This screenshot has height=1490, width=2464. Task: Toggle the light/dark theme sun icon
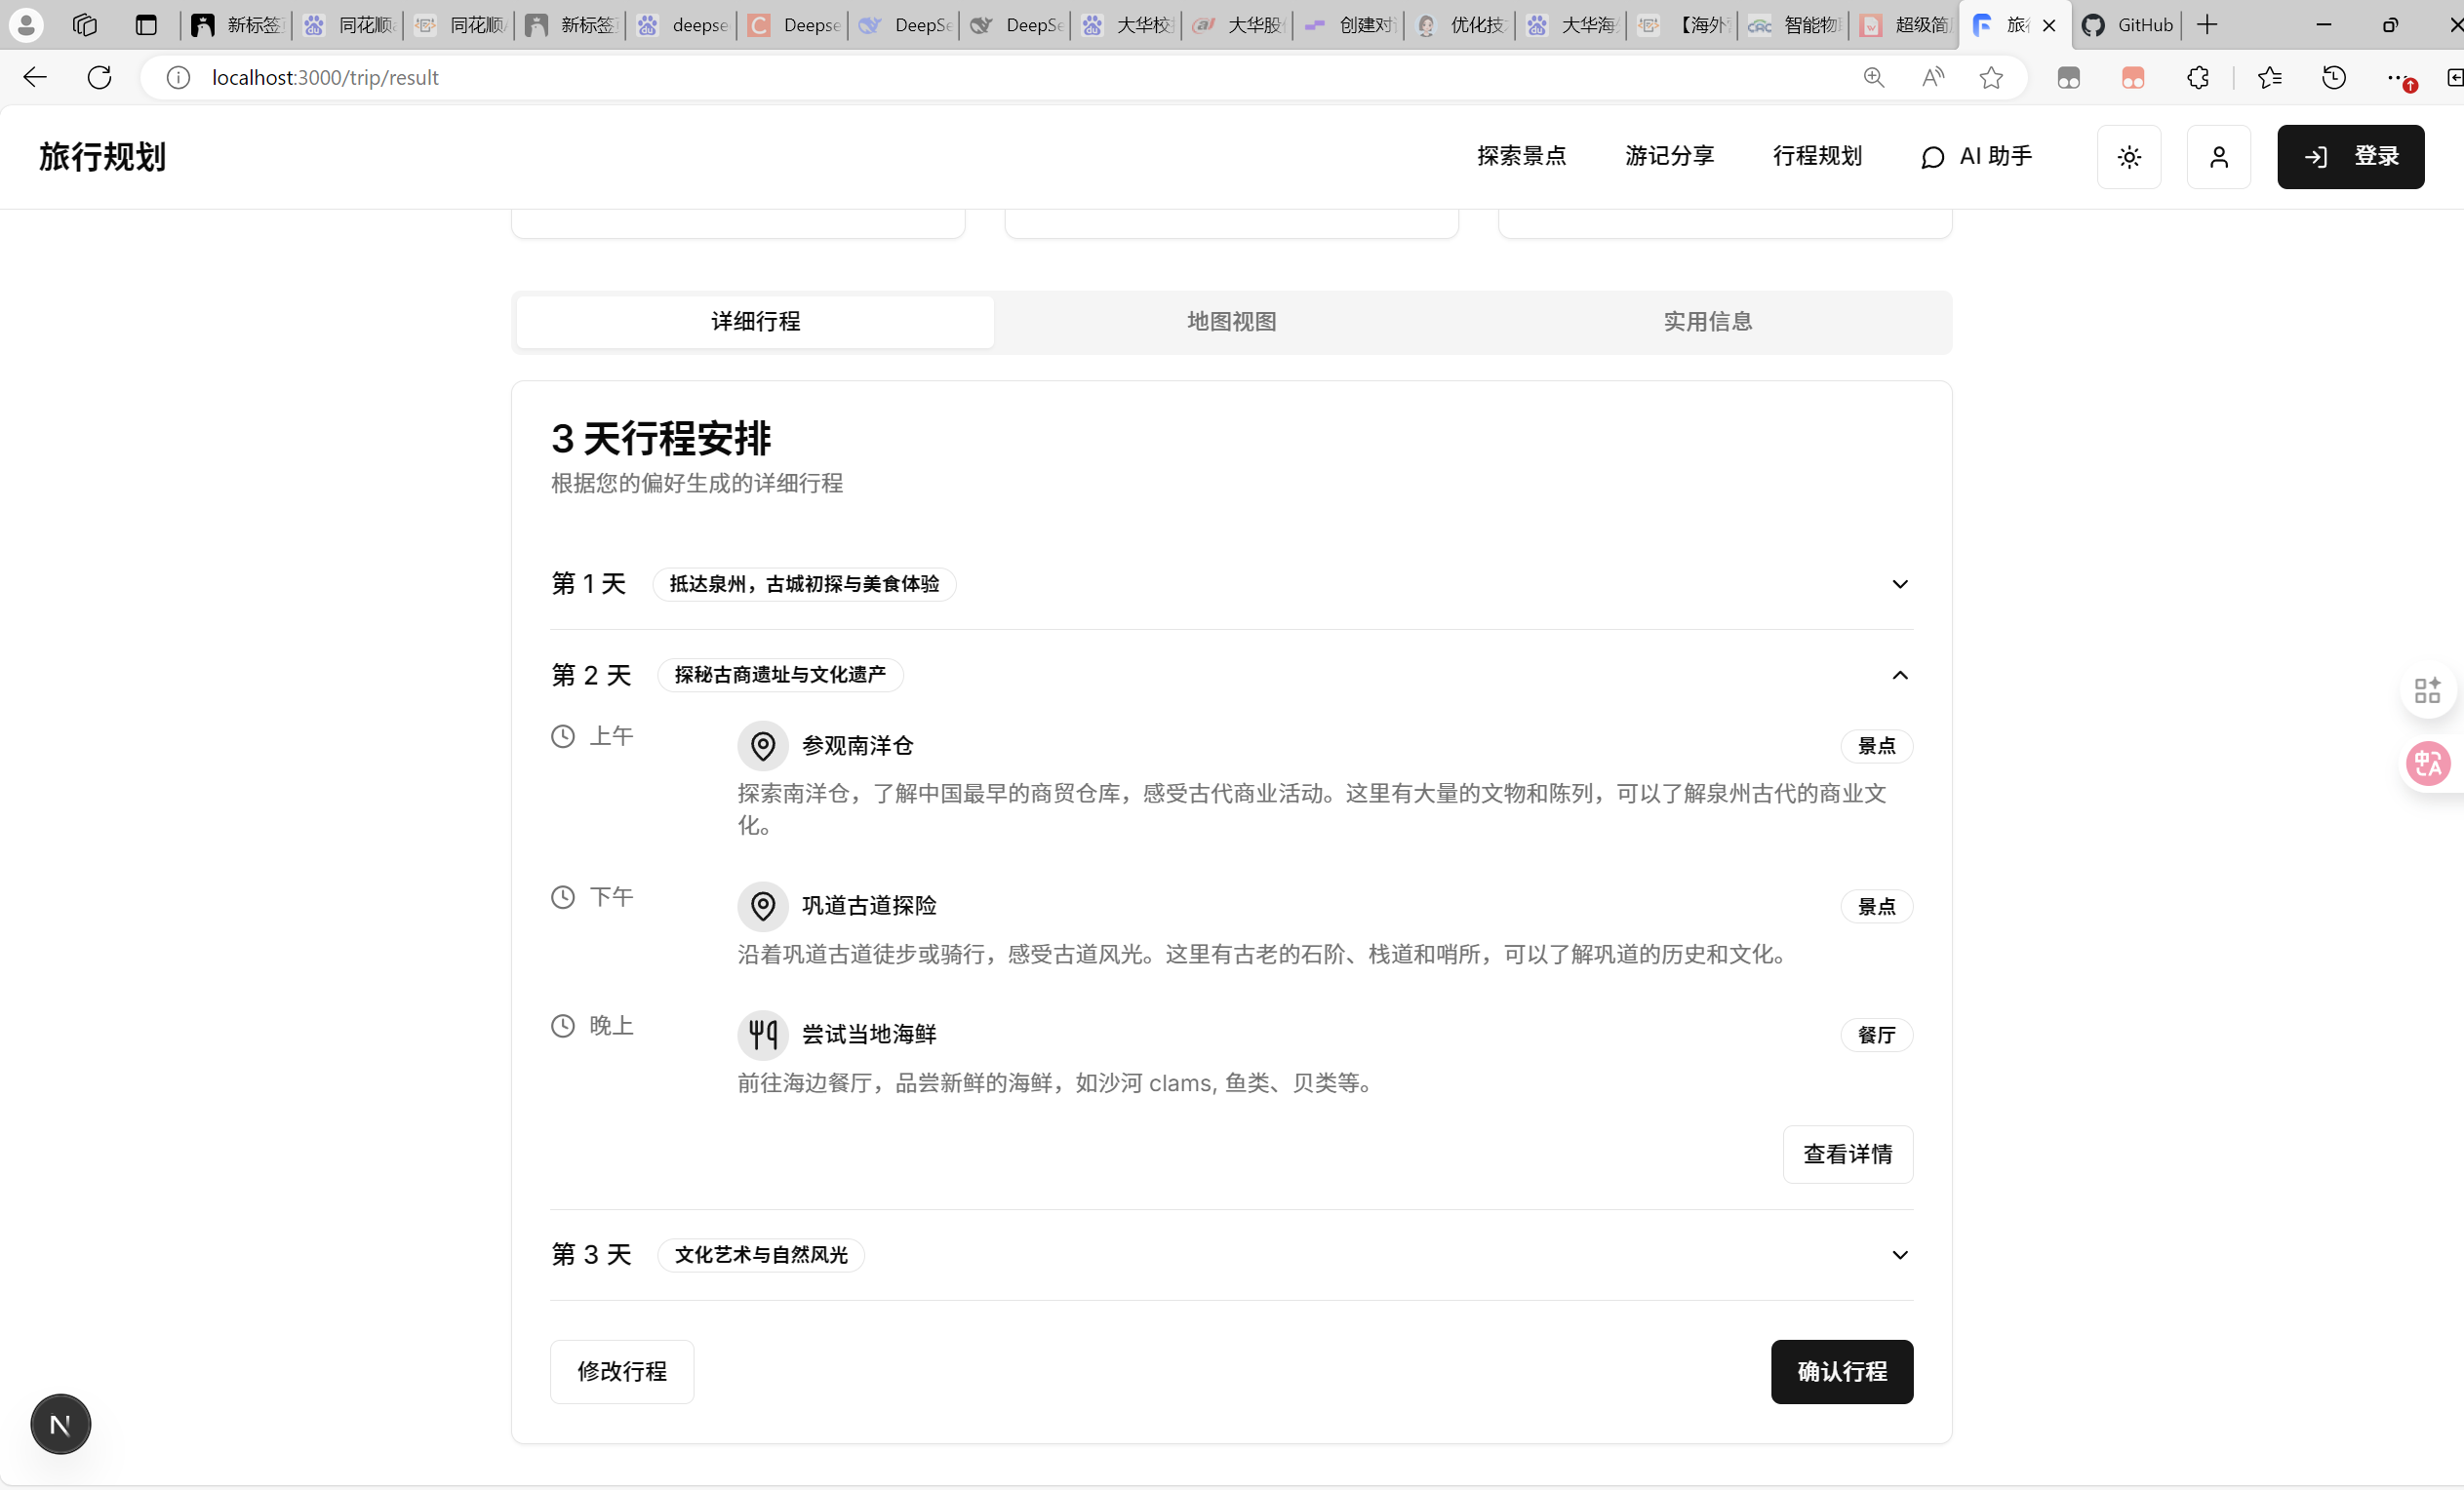[x=2128, y=157]
